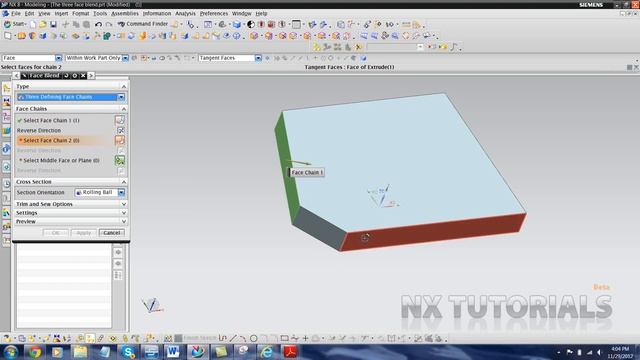Collapse the Face Chains section

pyautogui.click(x=124, y=109)
